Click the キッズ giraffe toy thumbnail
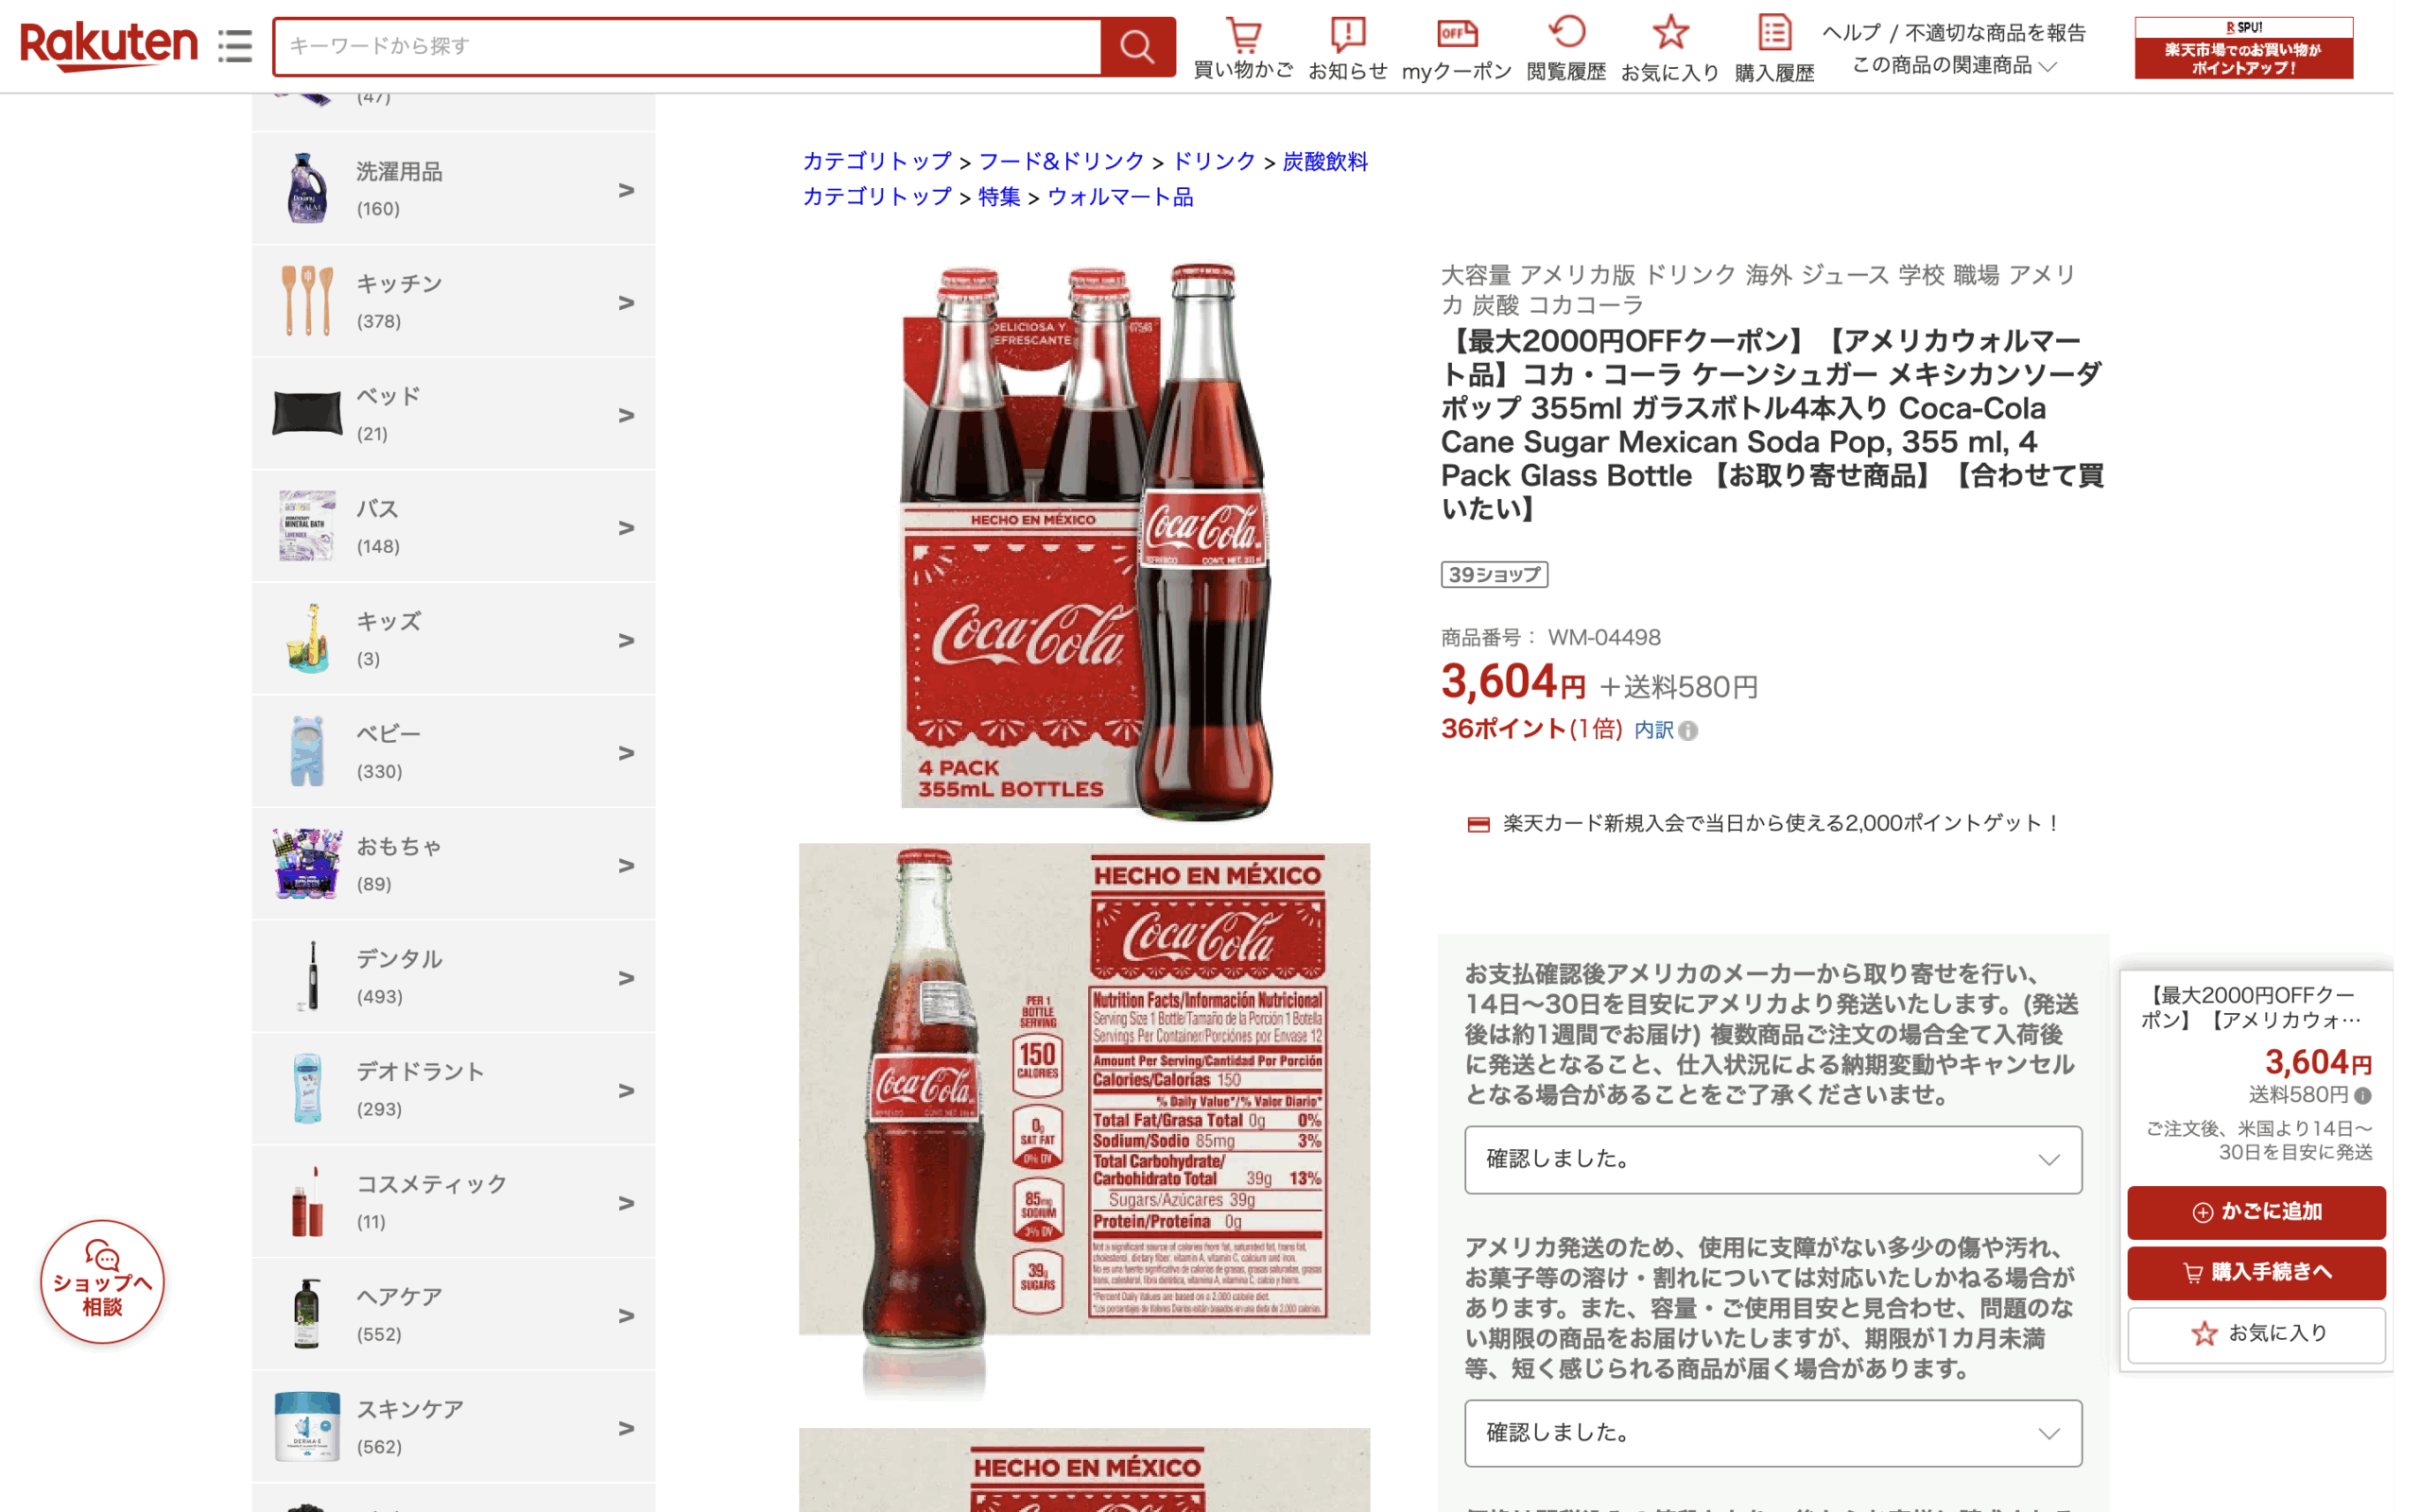Image resolution: width=2420 pixels, height=1512 pixels. point(307,638)
